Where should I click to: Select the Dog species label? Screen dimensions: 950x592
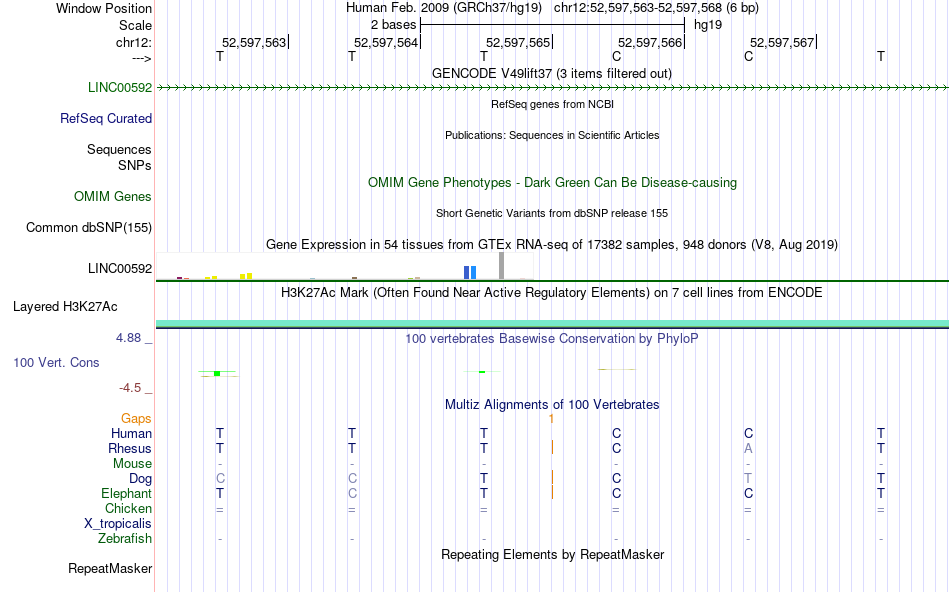(x=140, y=479)
